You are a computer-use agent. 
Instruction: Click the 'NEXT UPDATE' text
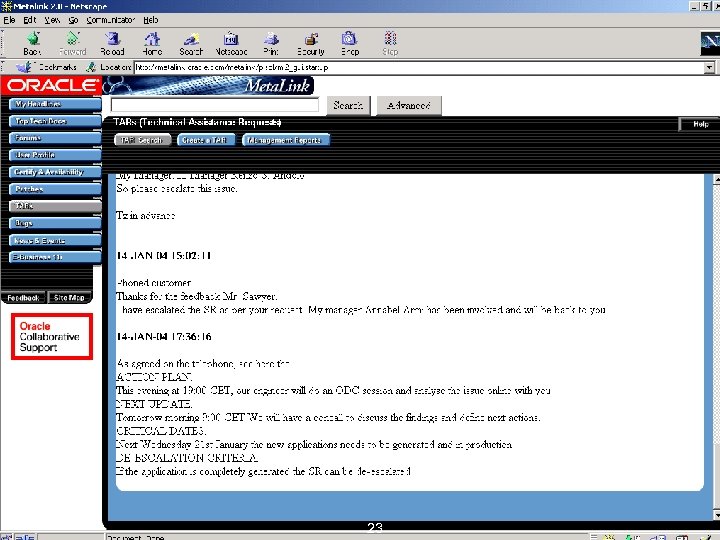click(x=154, y=404)
